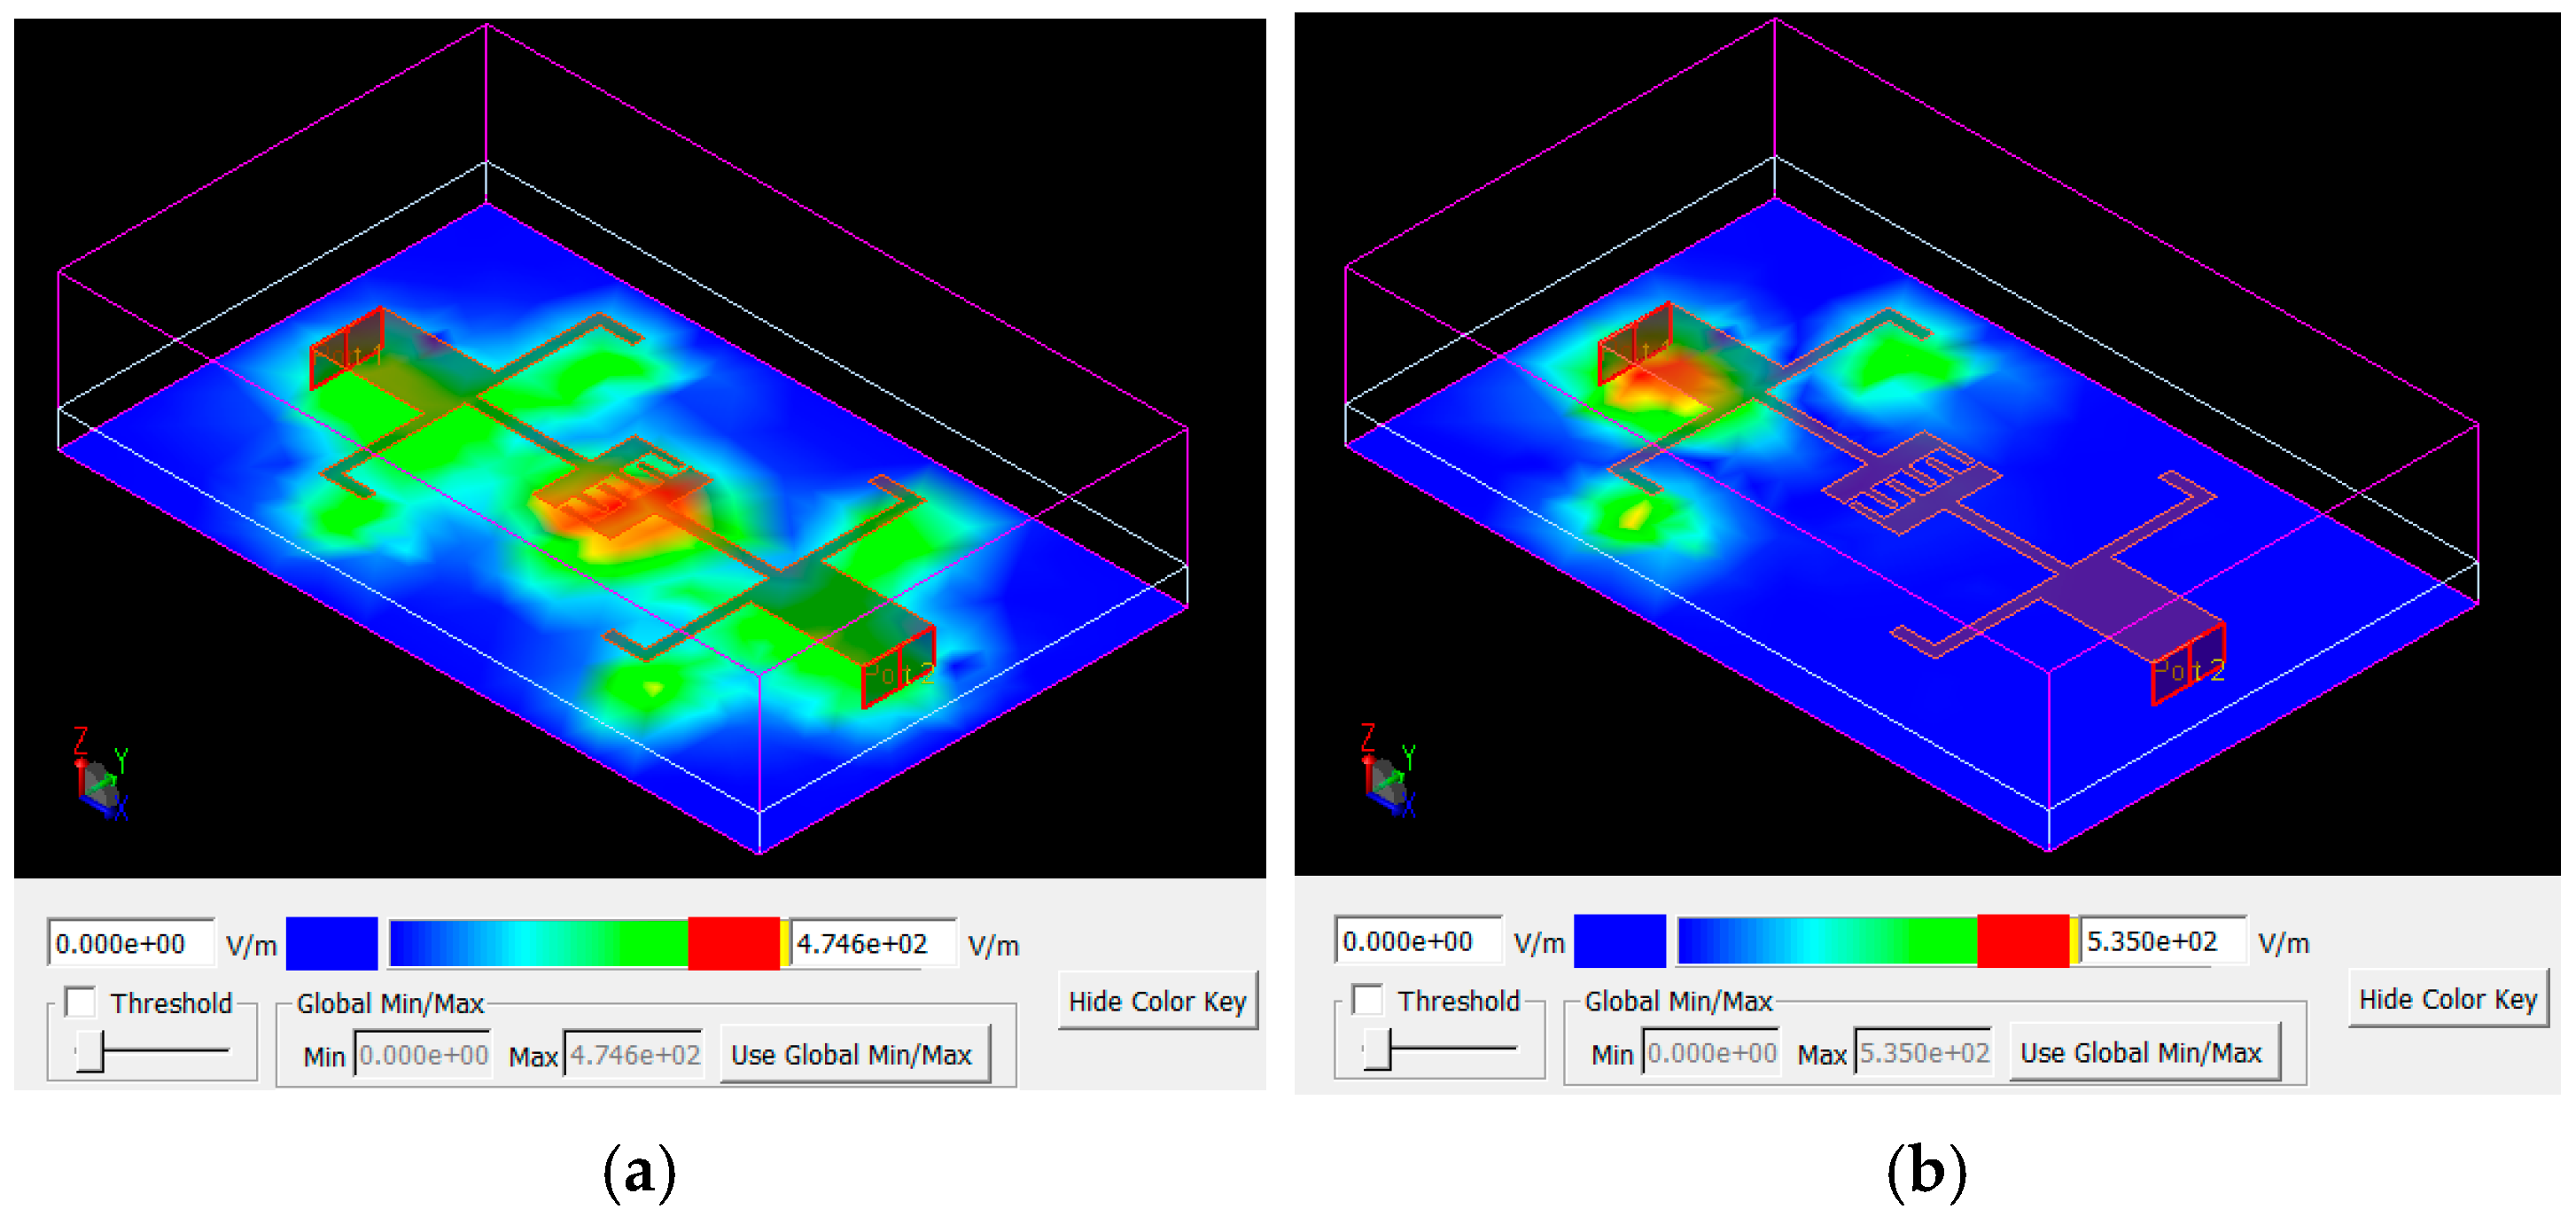Screen dimensions: 2576x1217
Task: Click the threshold slider handle in panel (a)
Action: (x=90, y=1051)
